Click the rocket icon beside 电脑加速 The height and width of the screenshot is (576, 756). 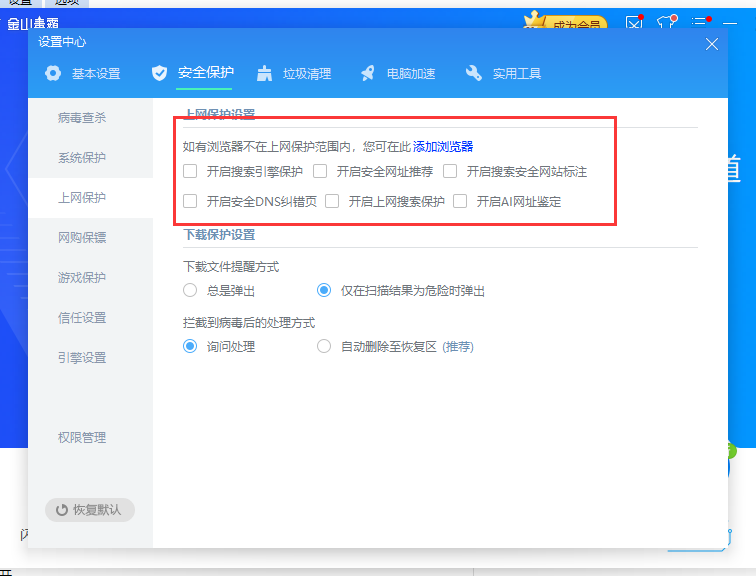[x=368, y=73]
